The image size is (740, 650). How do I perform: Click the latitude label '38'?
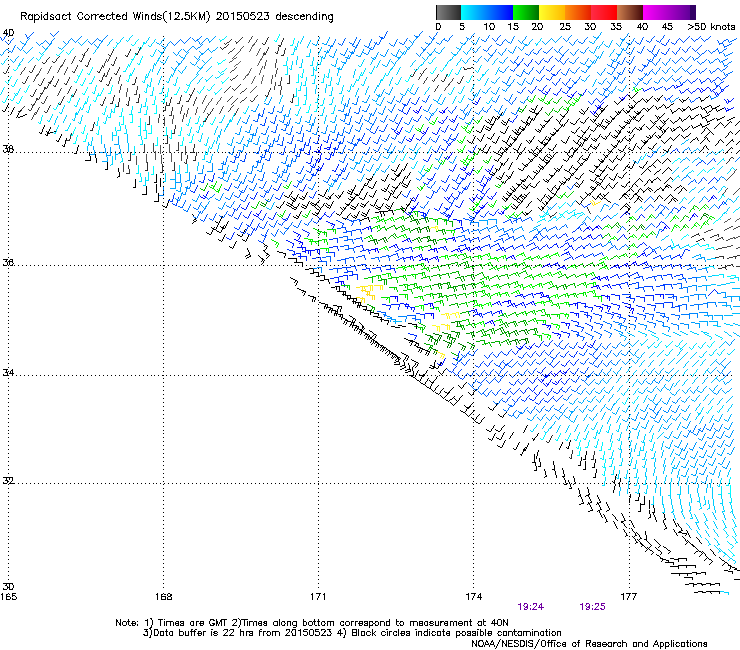(x=8, y=150)
